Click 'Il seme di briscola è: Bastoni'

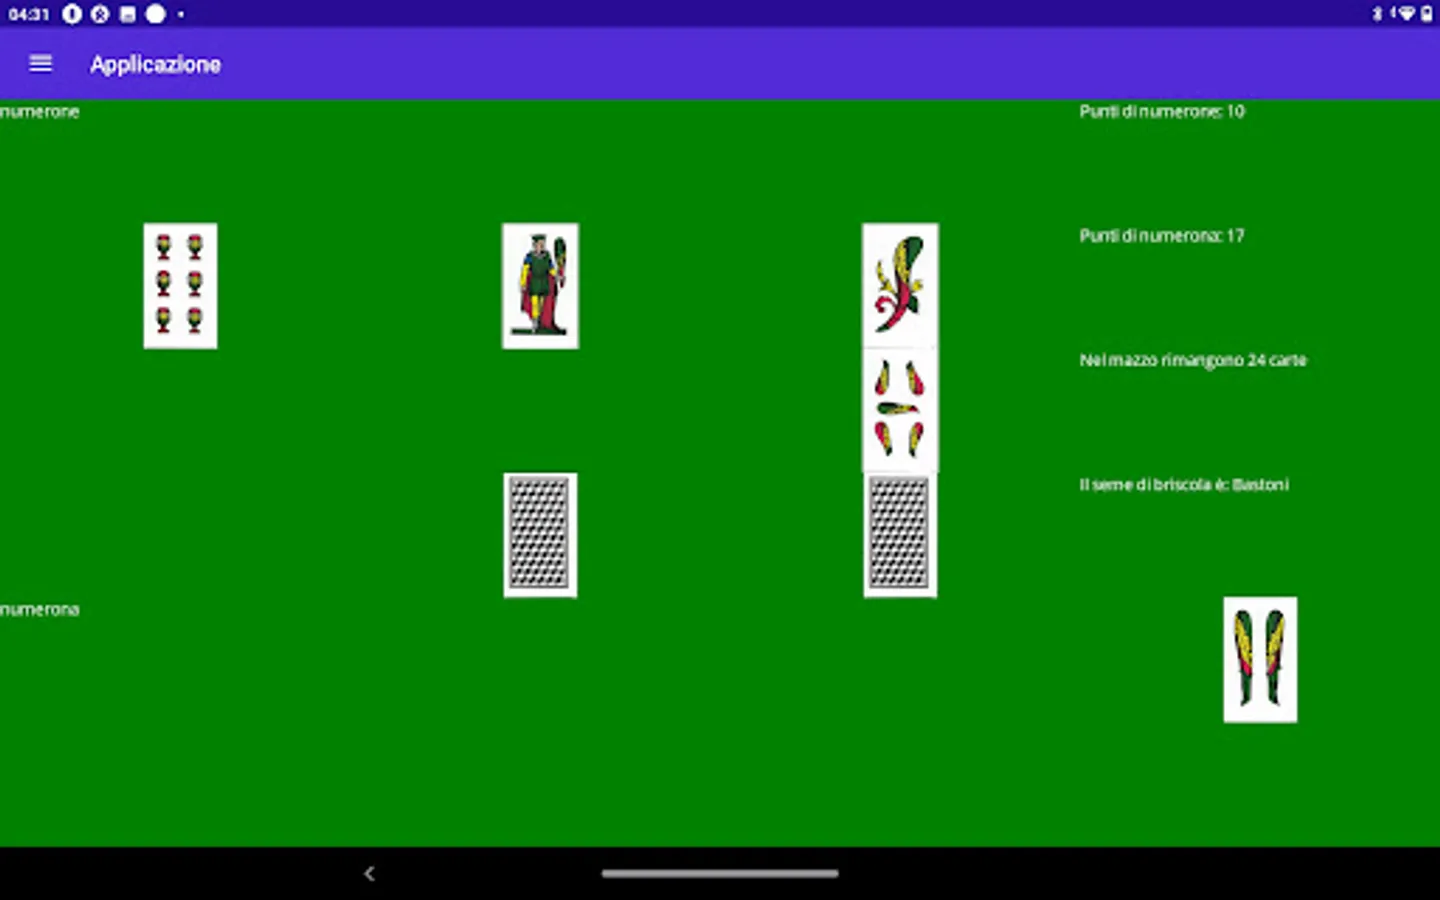coord(1184,485)
